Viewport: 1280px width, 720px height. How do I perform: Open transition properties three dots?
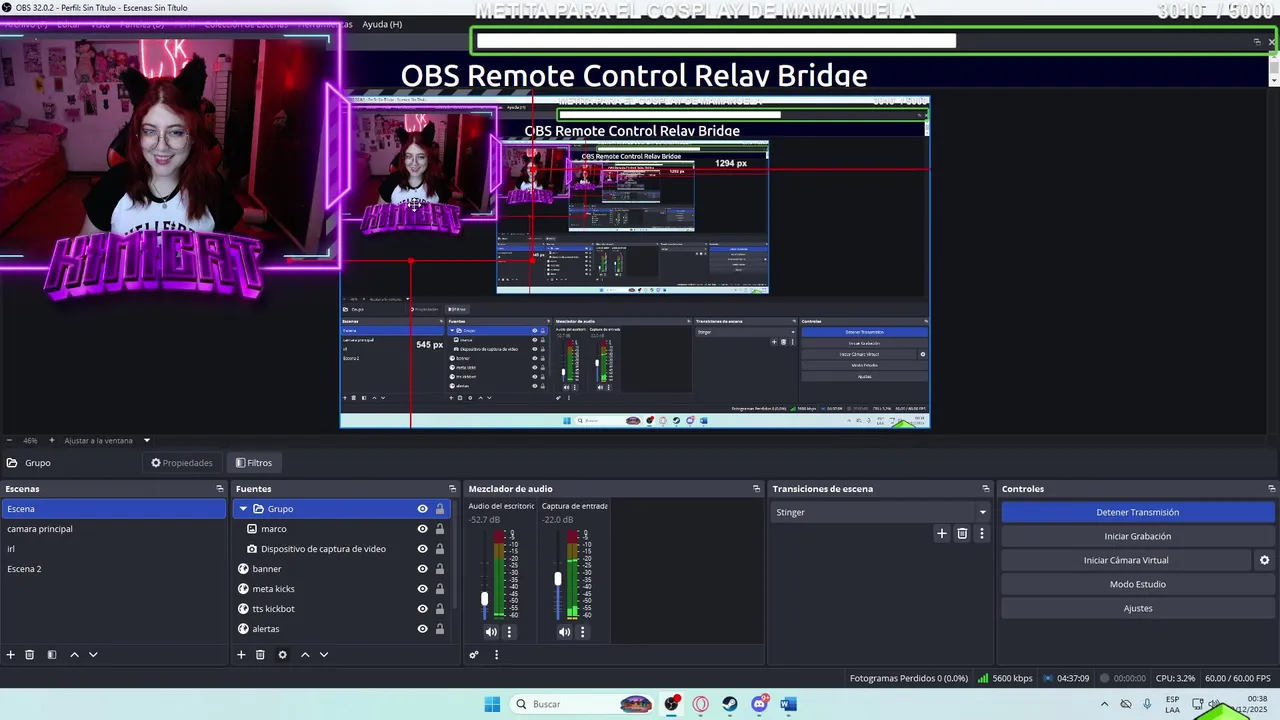coord(982,534)
